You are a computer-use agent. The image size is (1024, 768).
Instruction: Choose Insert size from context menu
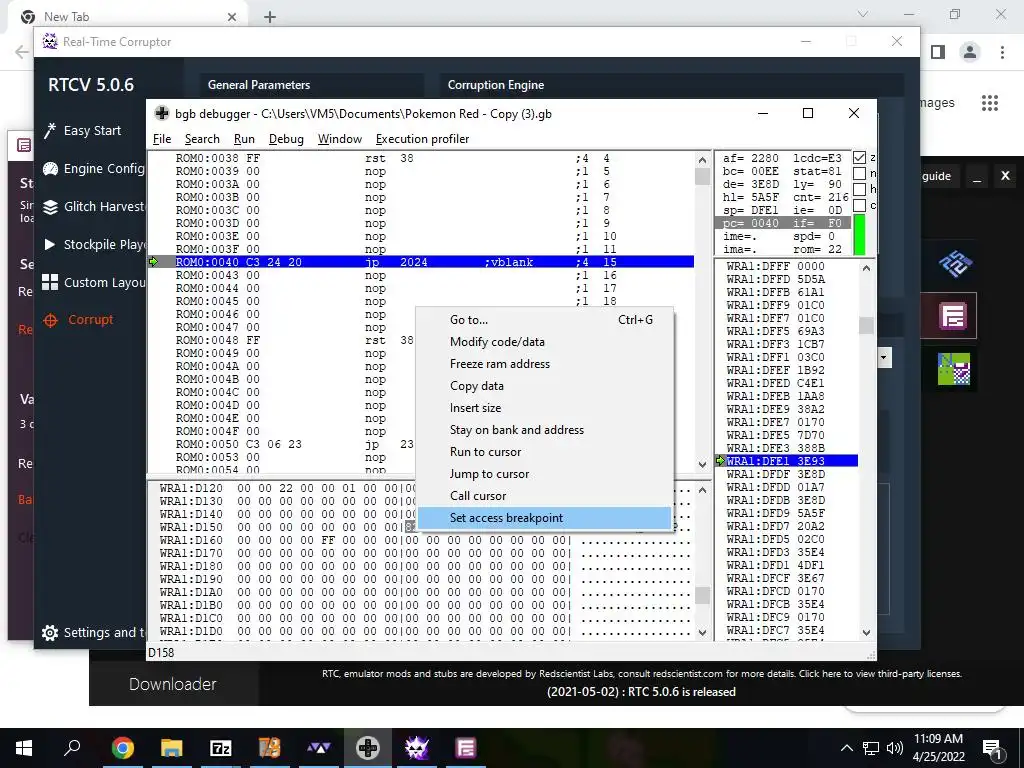(545, 408)
